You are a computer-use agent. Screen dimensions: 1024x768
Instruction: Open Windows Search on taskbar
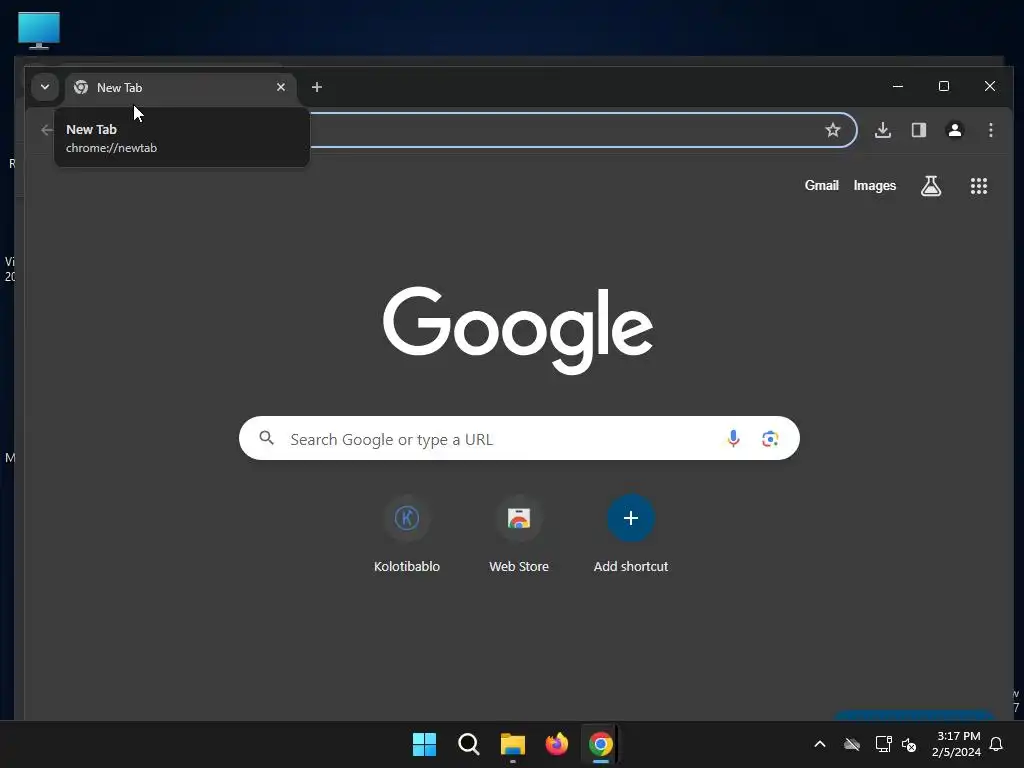coord(469,744)
